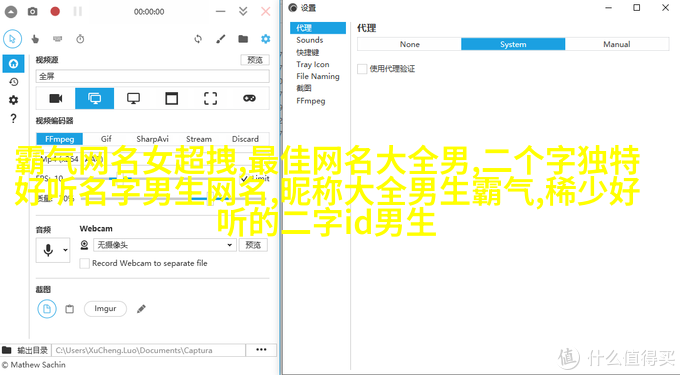Viewport: 680px width, 375px height.
Task: Collapse the Captura window with the up-arrow icon
Action: [x=10, y=12]
